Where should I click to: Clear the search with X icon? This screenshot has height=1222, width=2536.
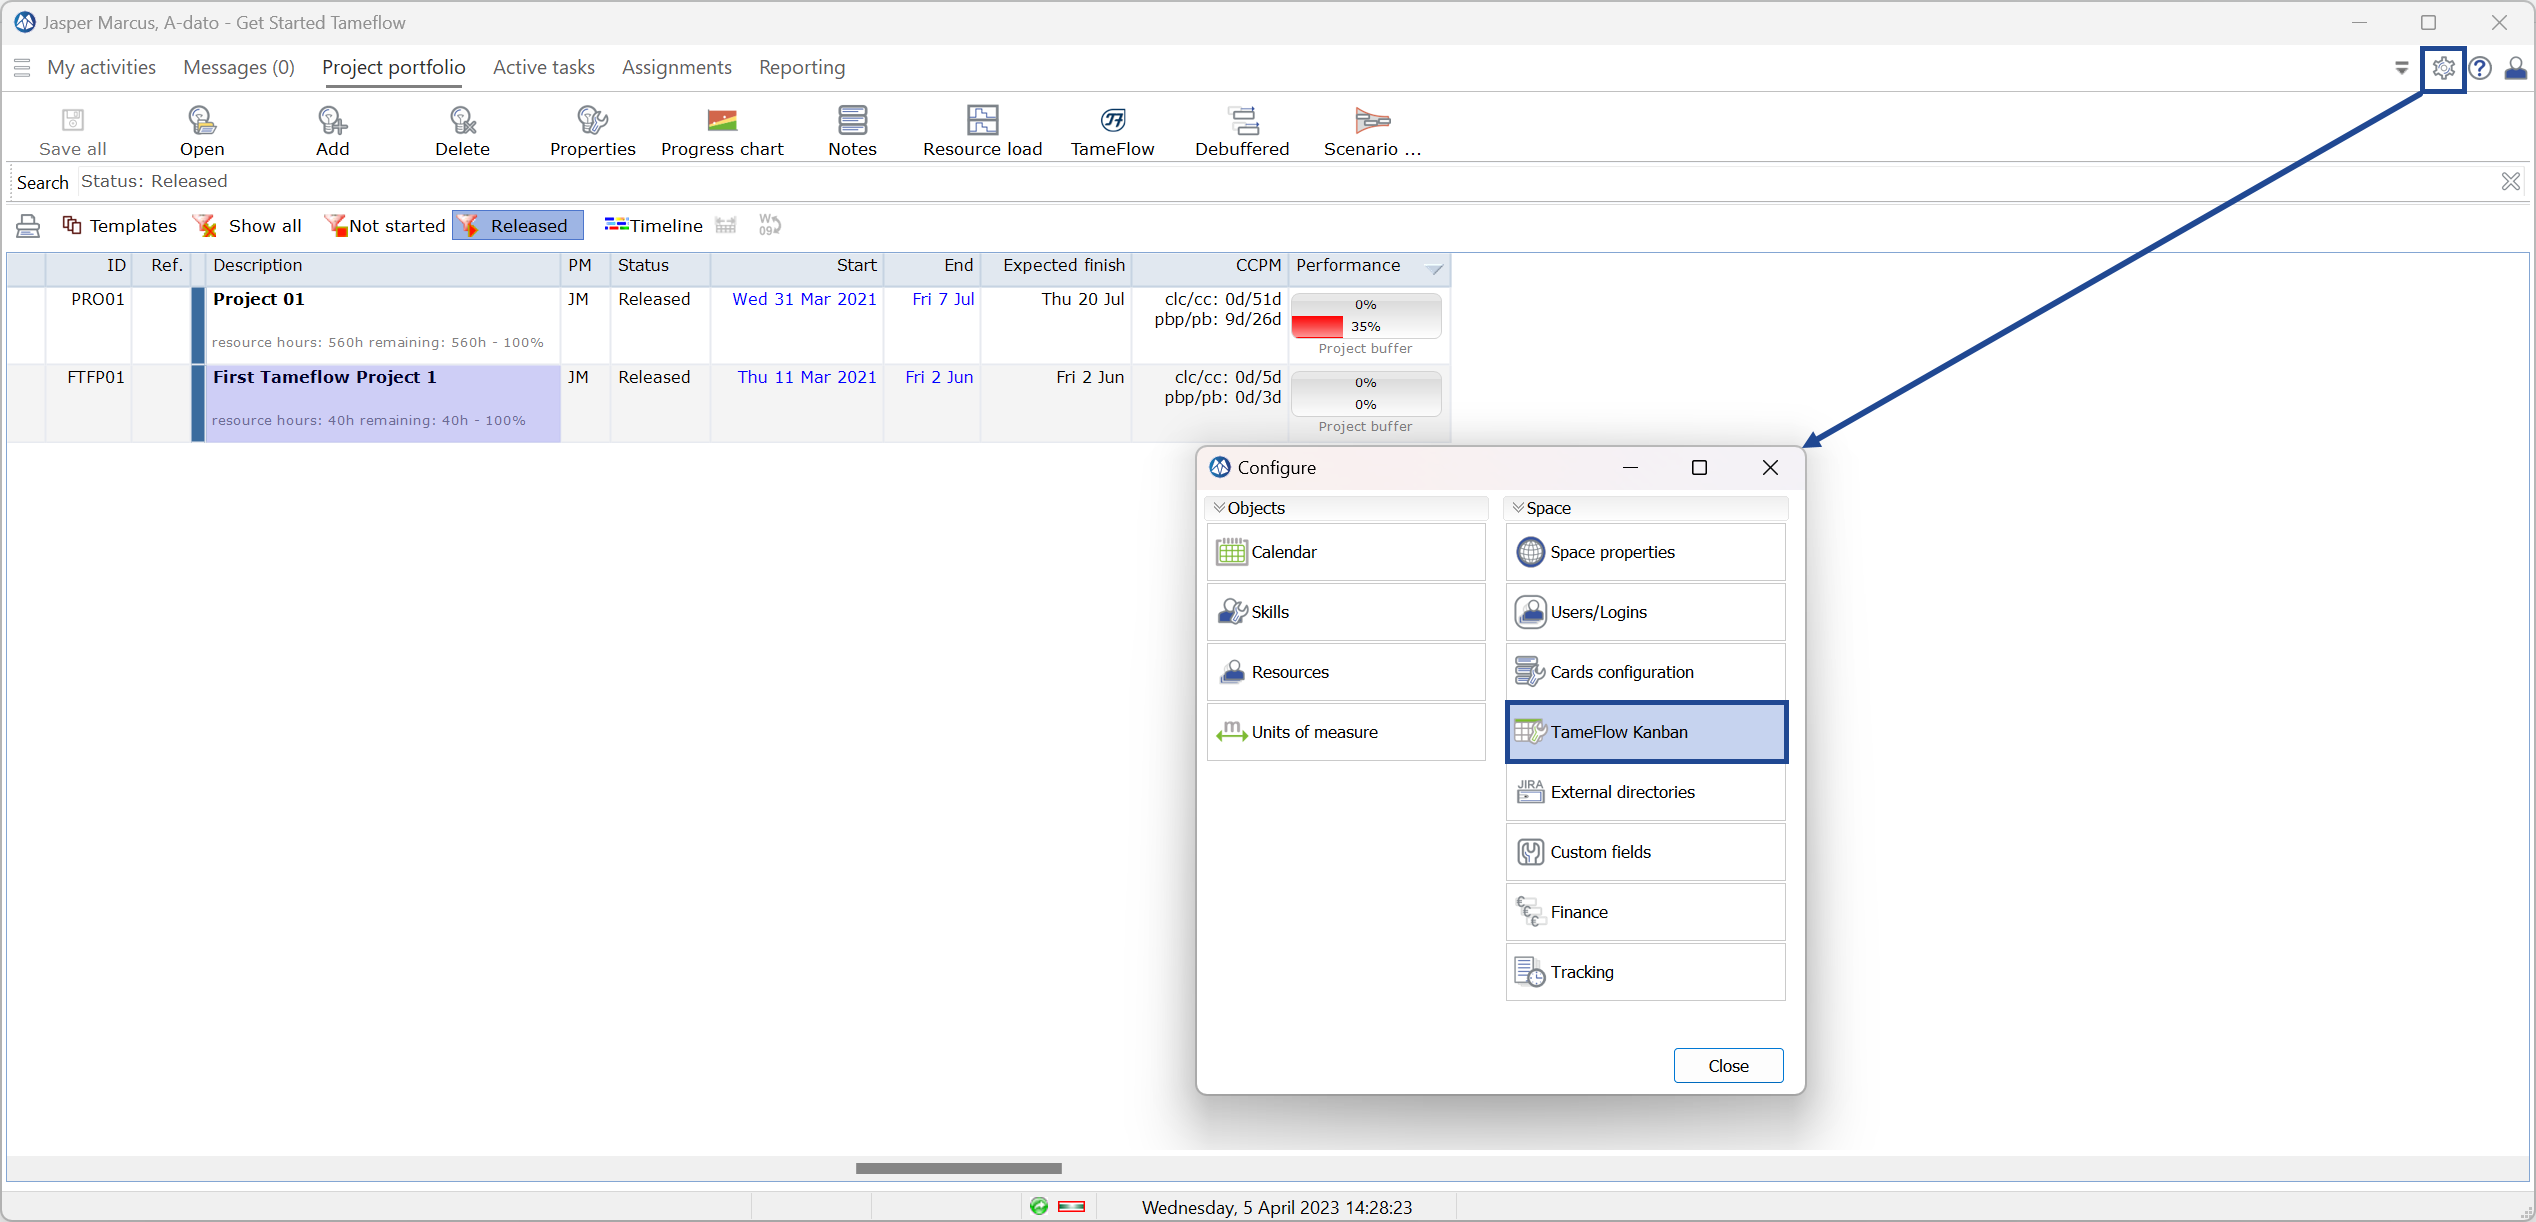click(x=2510, y=181)
